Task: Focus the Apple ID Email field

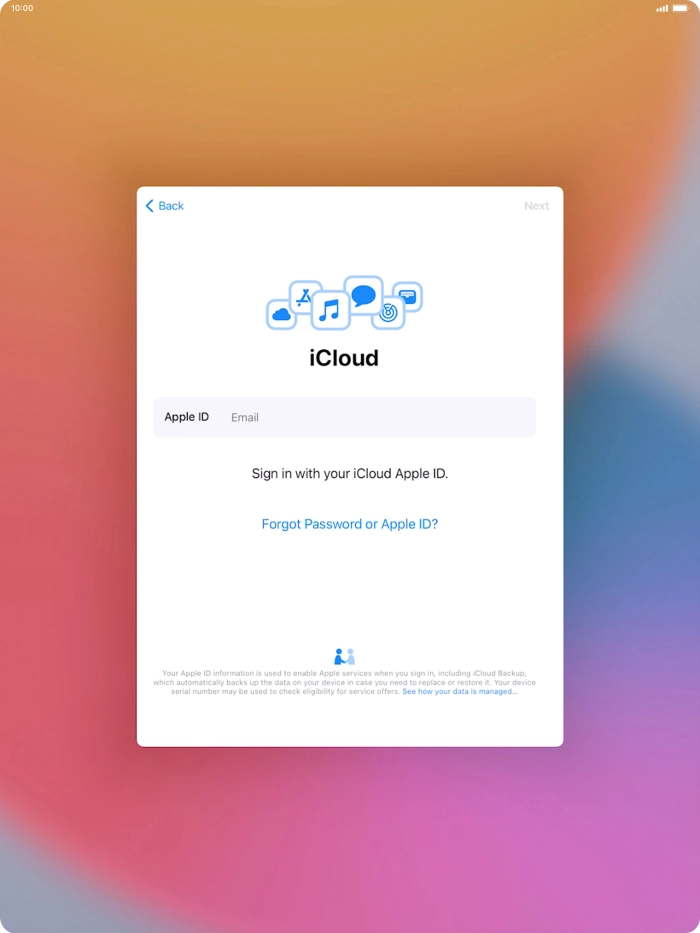Action: pyautogui.click(x=380, y=417)
